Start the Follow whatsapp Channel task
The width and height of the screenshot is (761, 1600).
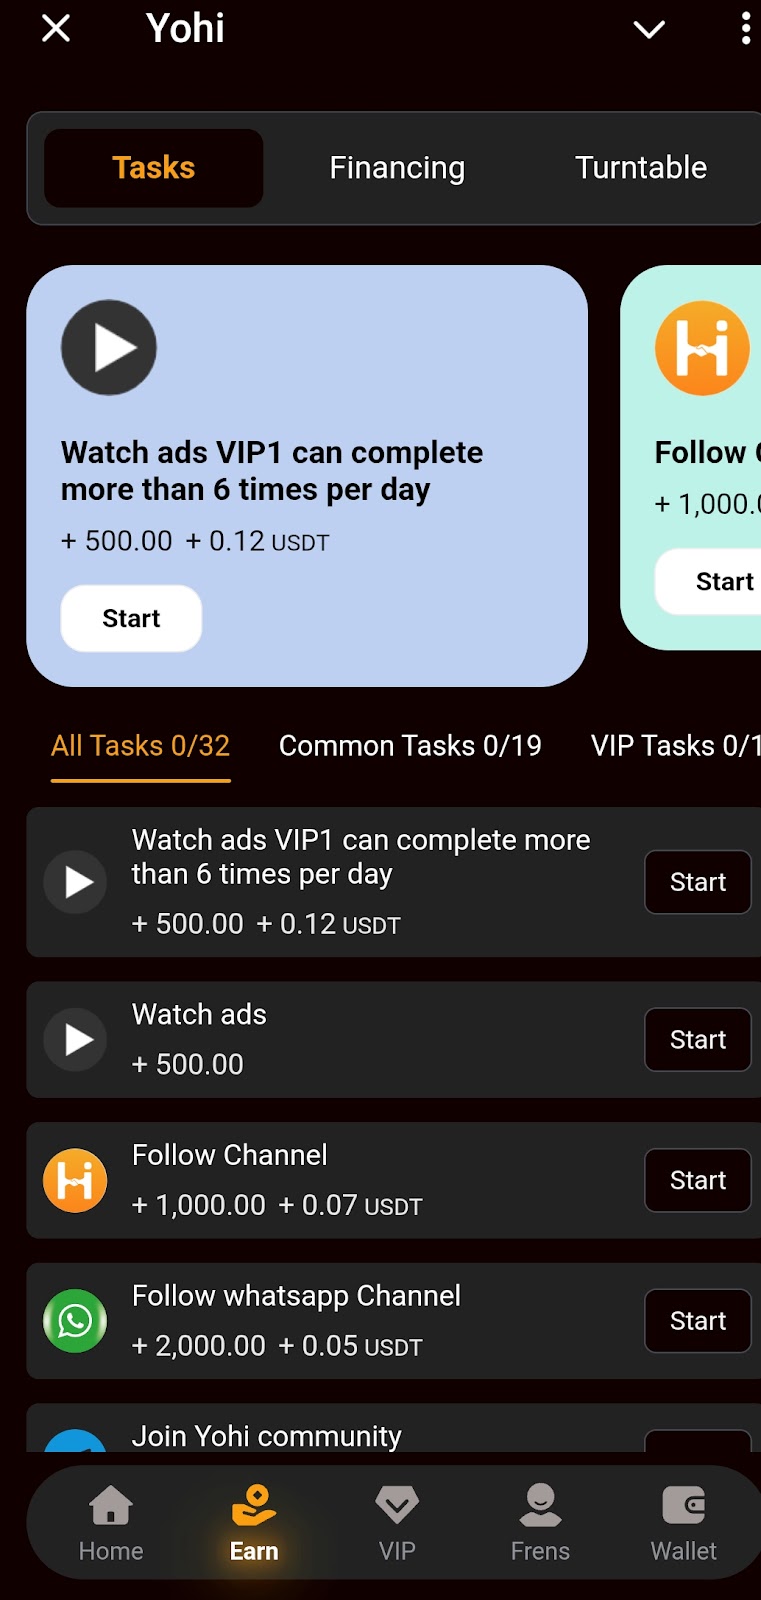click(698, 1321)
